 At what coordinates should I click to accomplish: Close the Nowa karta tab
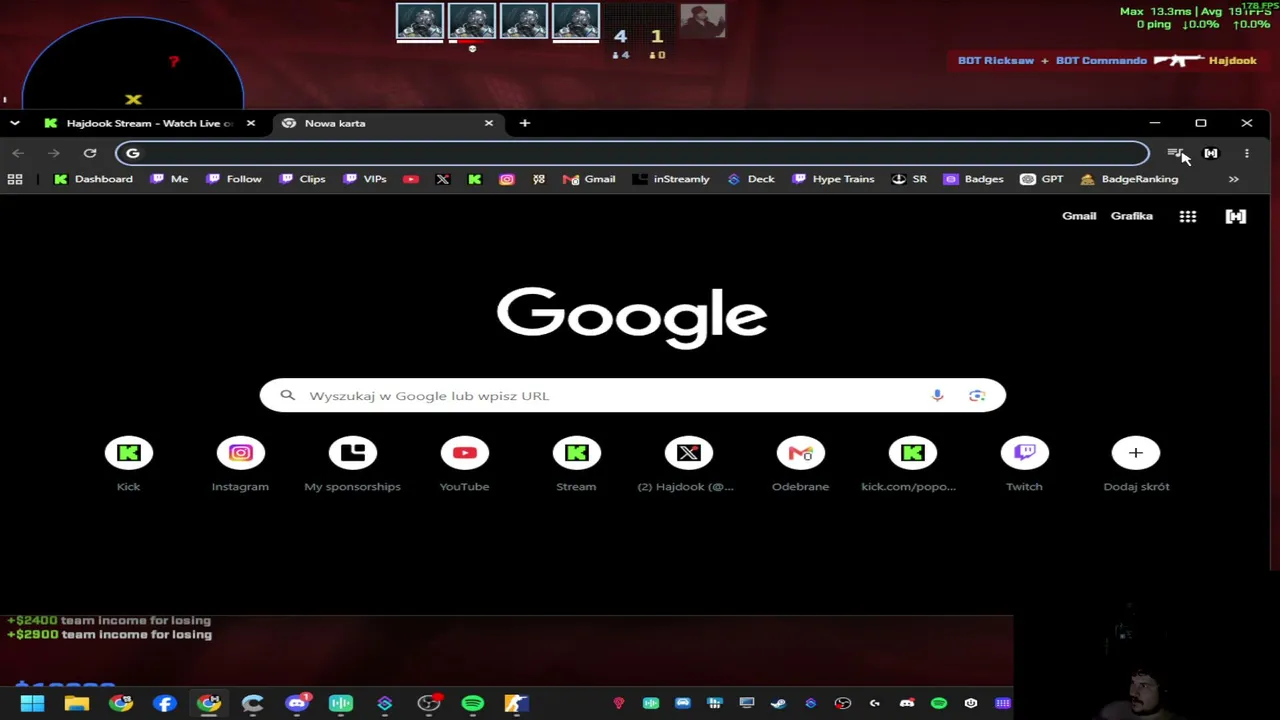[488, 123]
